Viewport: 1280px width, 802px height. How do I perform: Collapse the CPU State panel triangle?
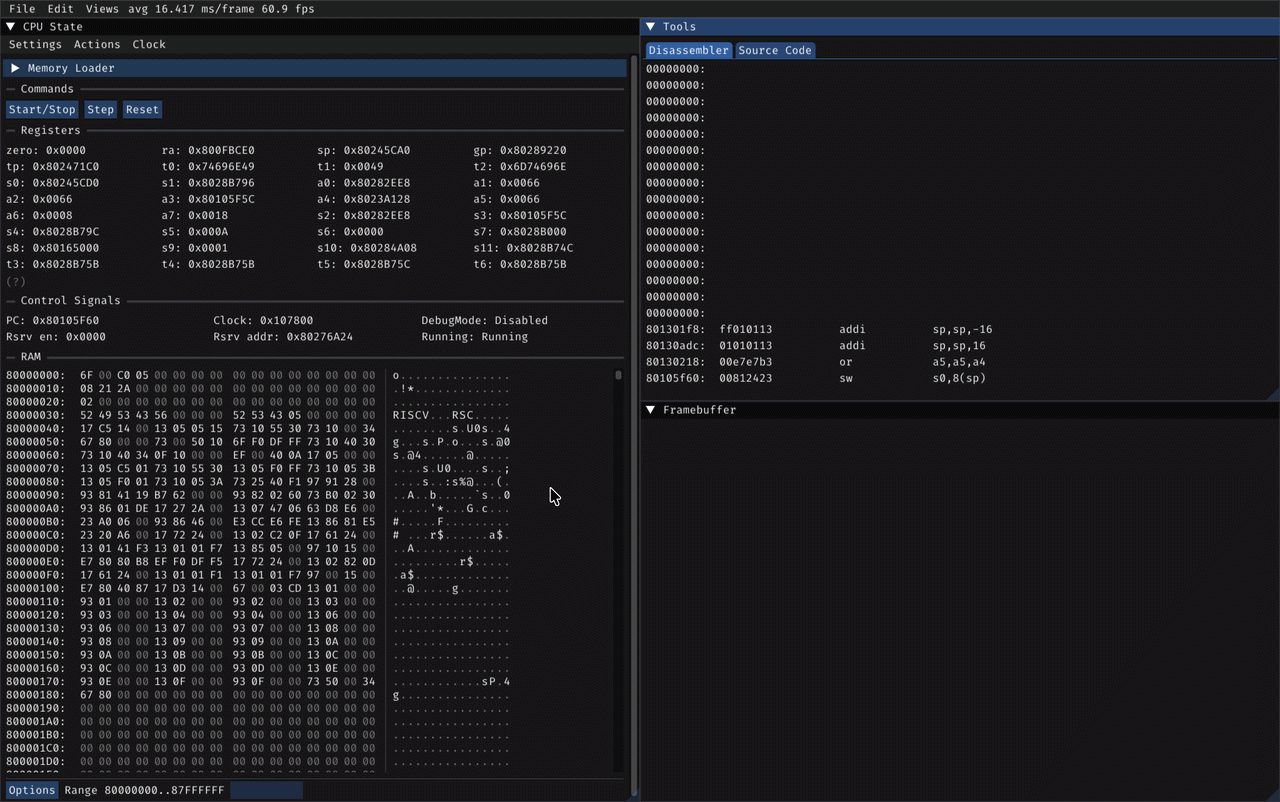click(x=11, y=27)
